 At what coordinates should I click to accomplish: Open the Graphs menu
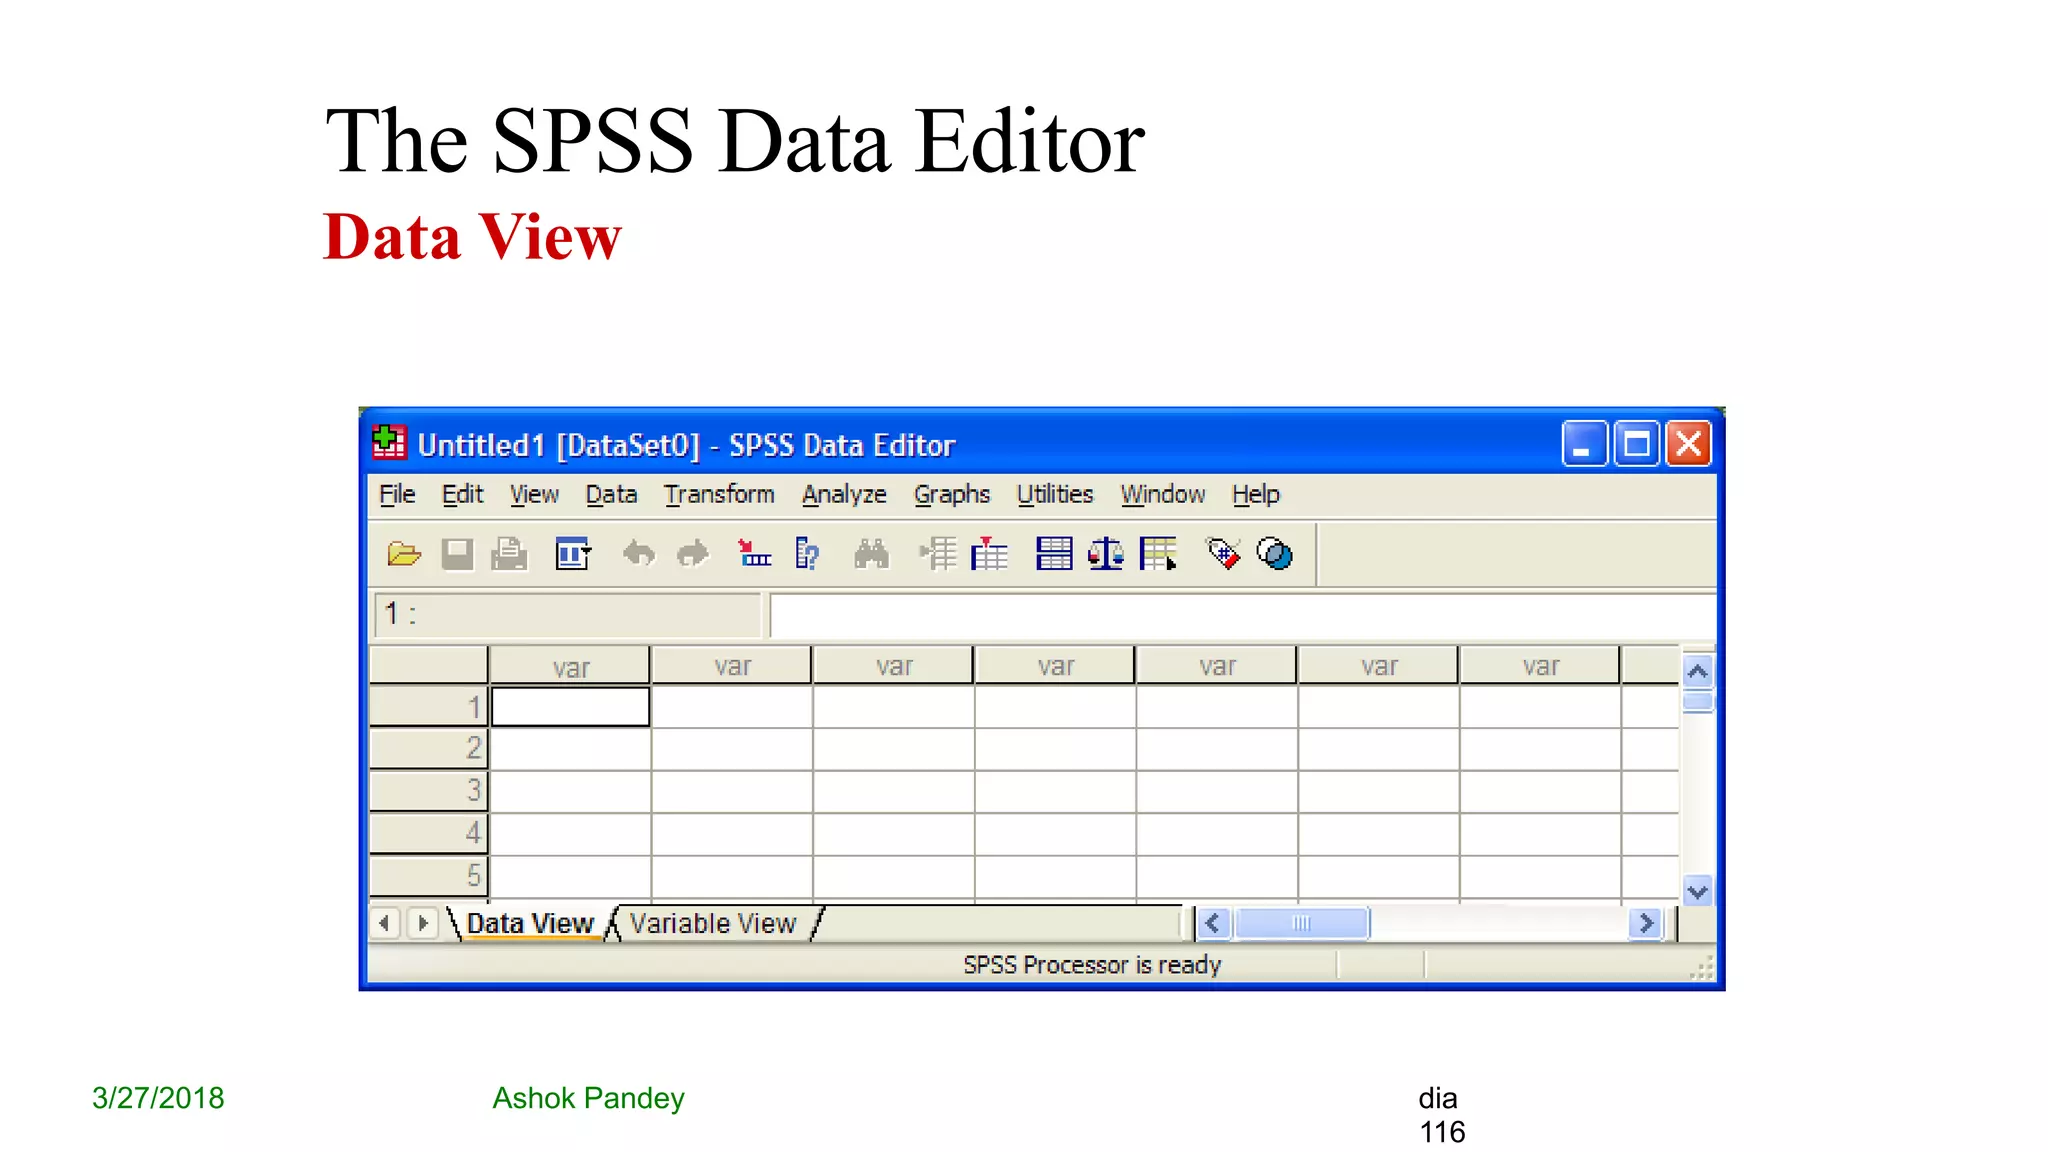(951, 495)
